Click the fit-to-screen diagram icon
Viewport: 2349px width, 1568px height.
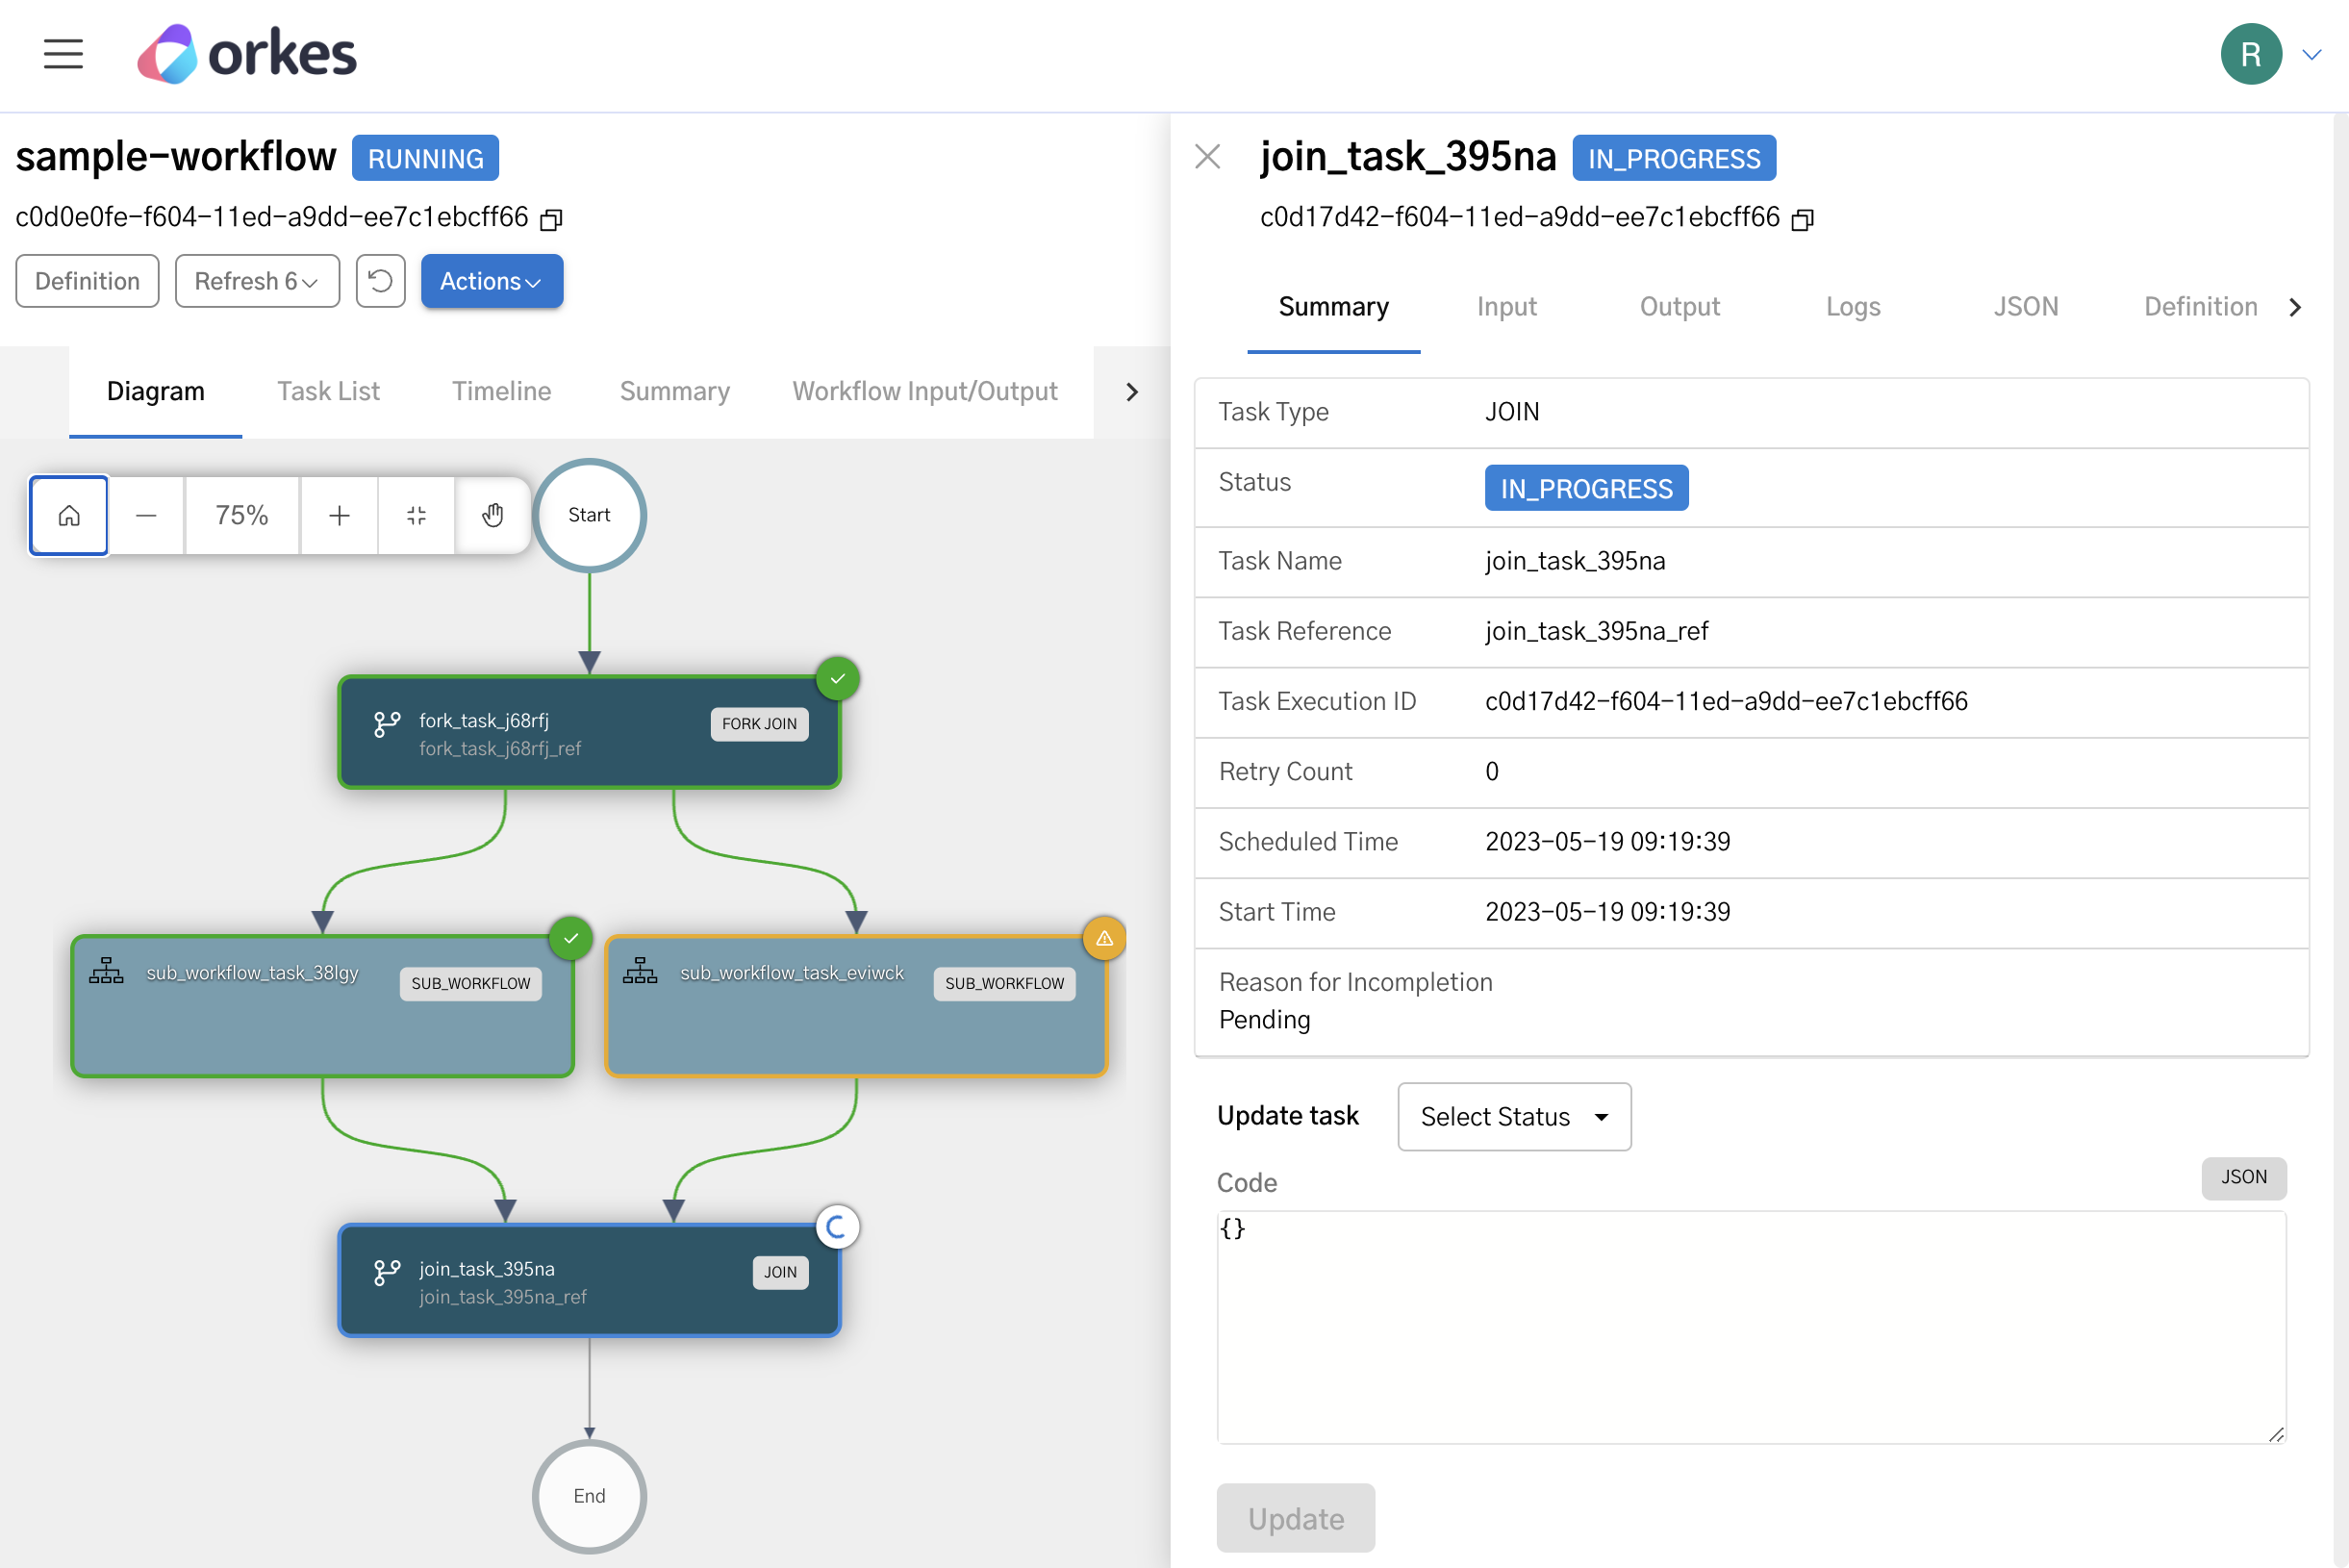click(416, 515)
